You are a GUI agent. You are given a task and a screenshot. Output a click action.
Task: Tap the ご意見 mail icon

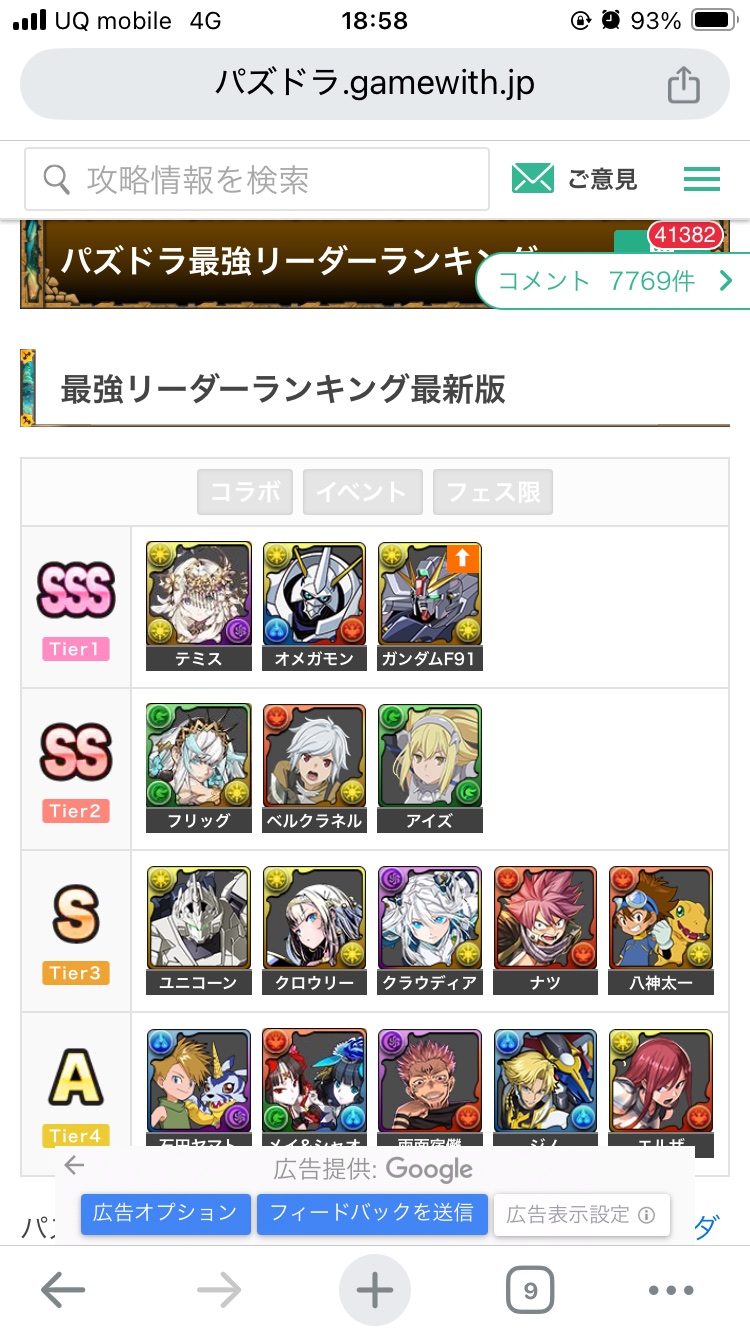pyautogui.click(x=532, y=179)
